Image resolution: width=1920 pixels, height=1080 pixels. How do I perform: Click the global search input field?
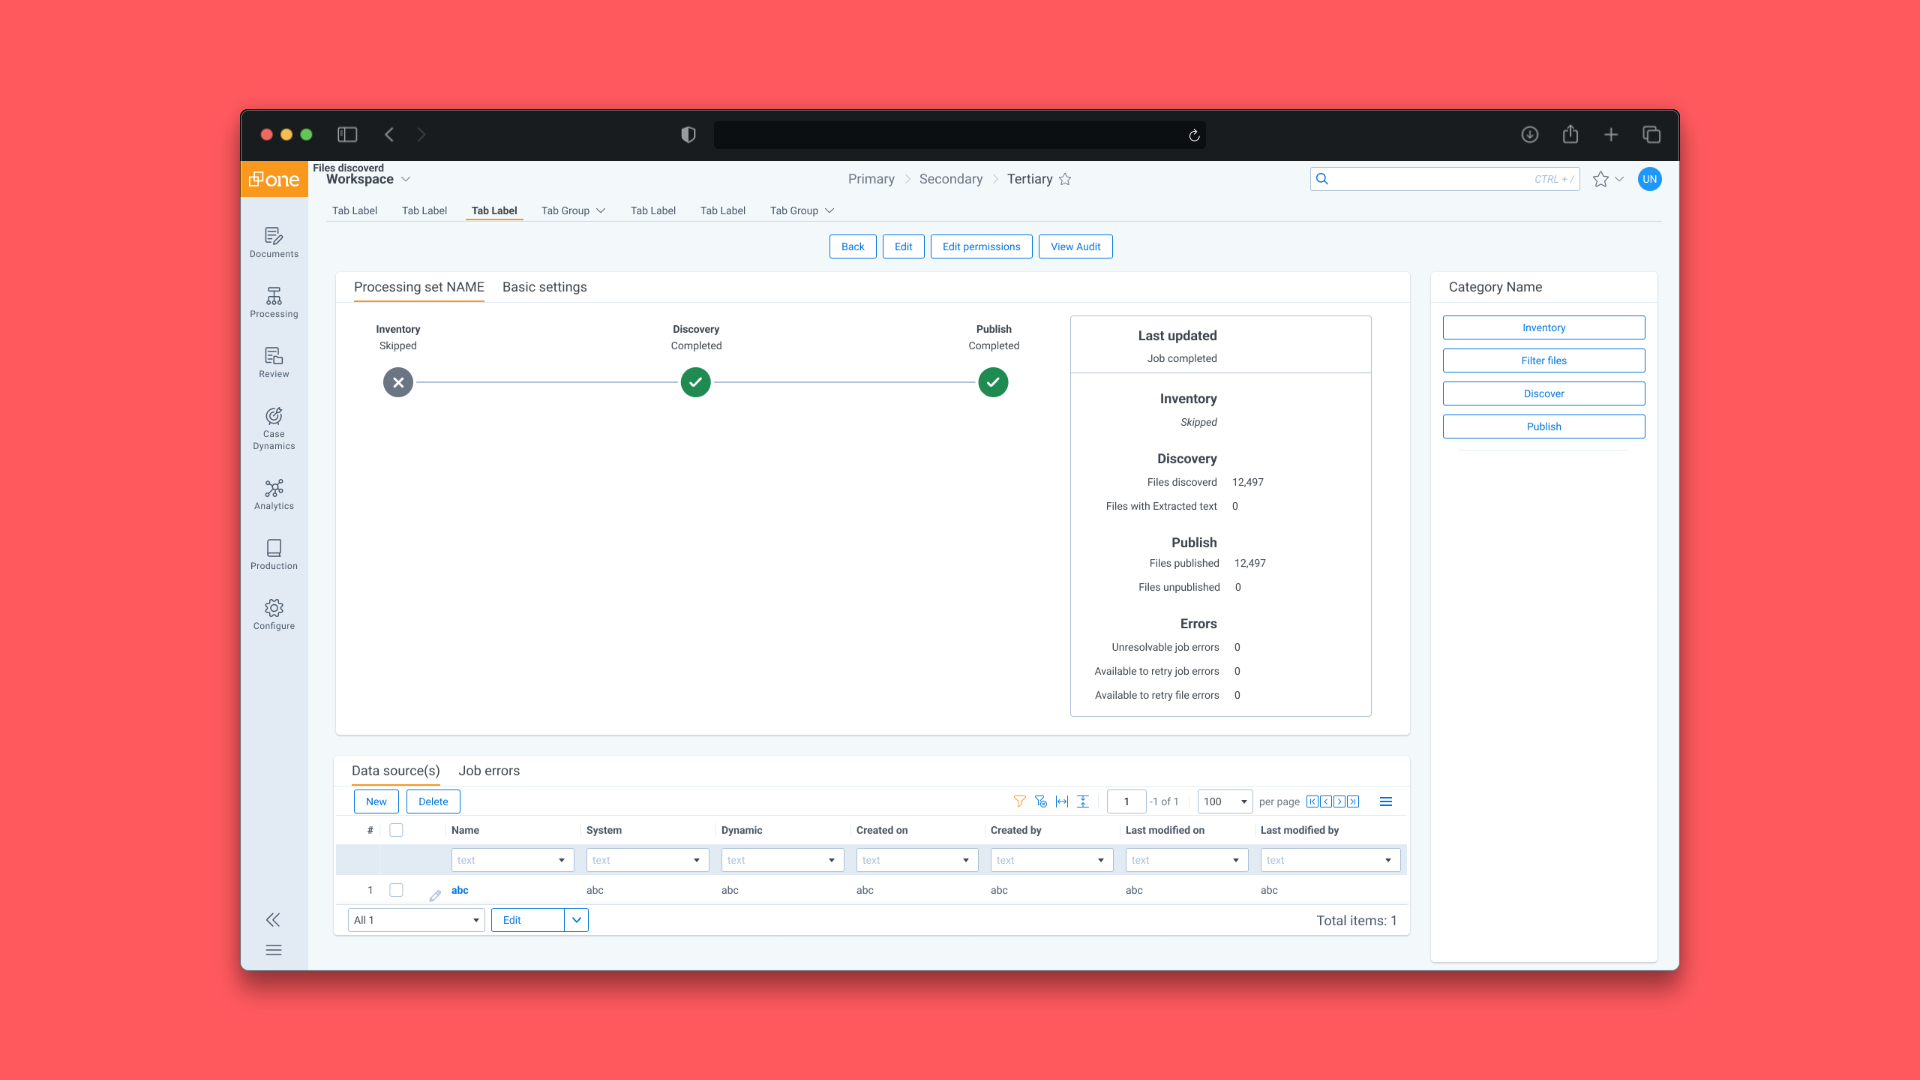[x=1432, y=179]
